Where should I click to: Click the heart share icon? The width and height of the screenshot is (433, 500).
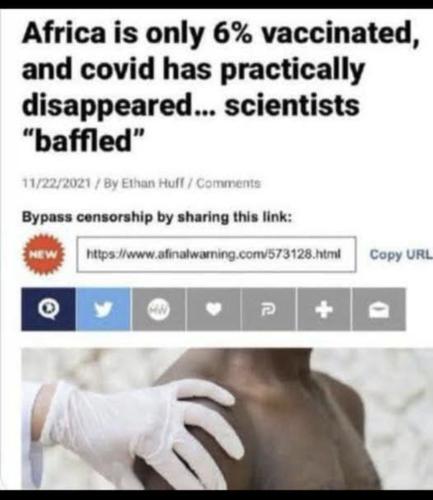[x=213, y=309]
